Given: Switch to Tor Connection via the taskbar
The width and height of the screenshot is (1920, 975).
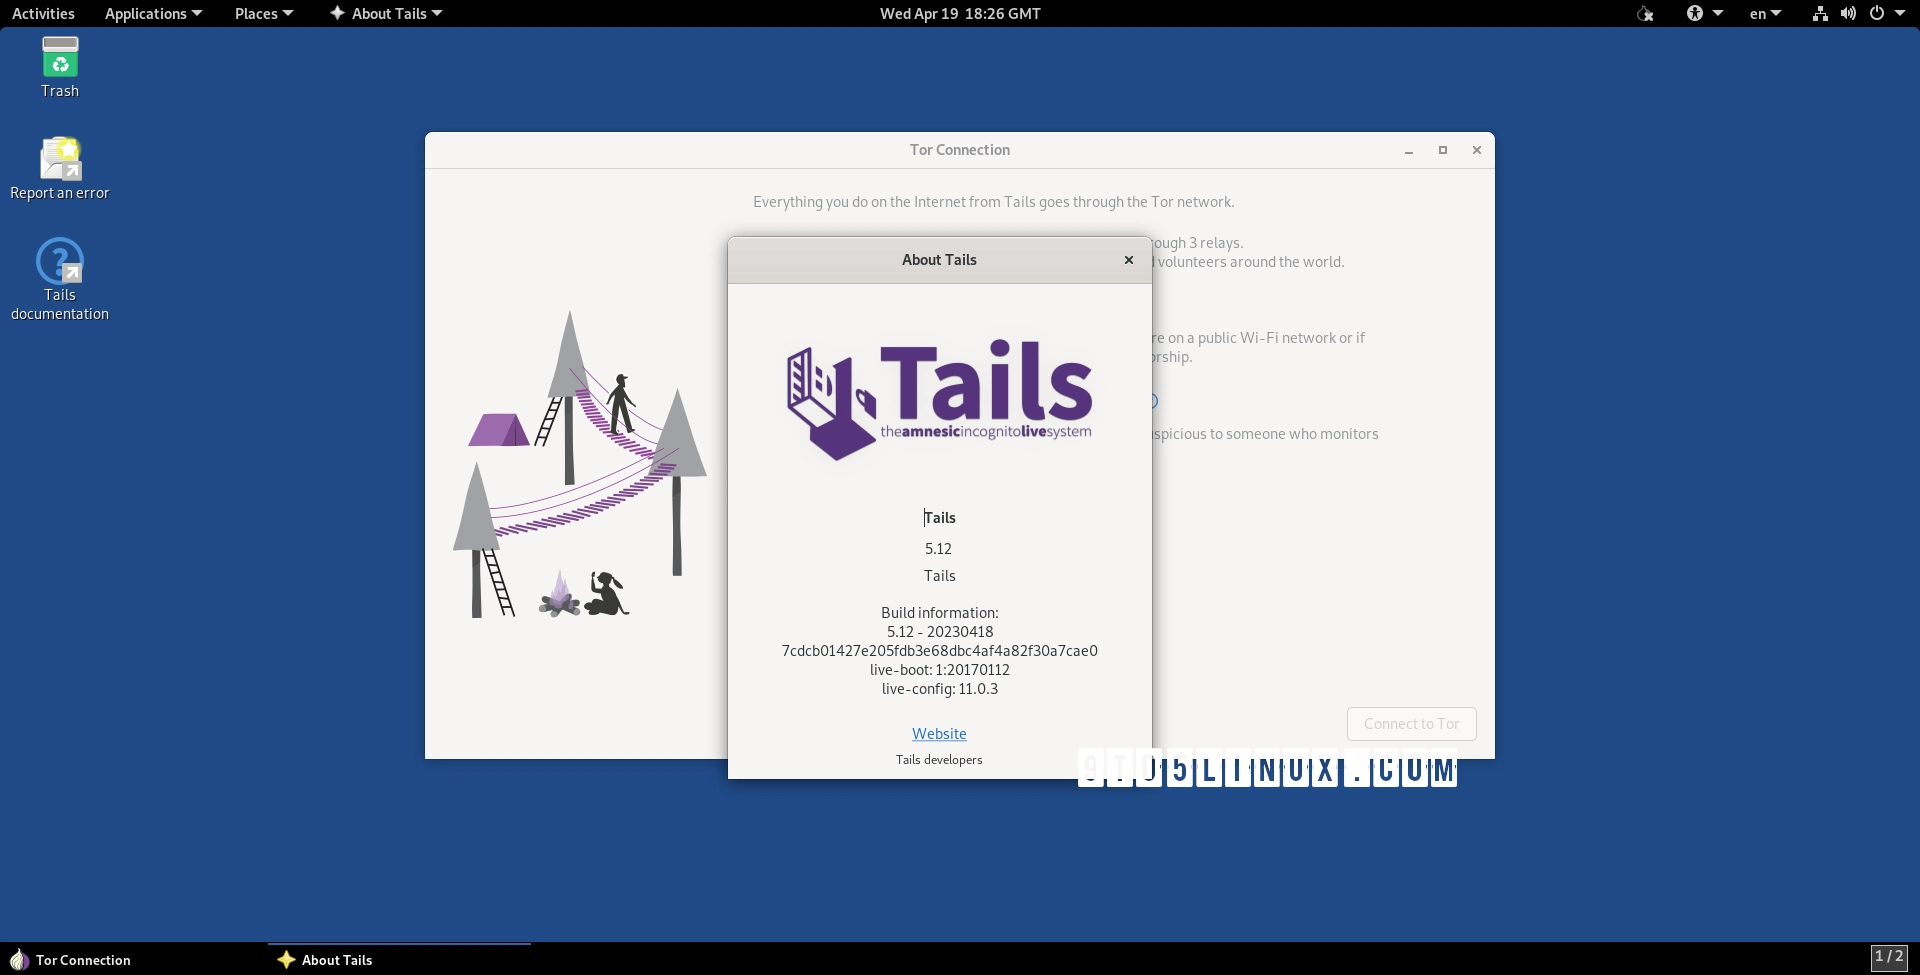Looking at the screenshot, I should [x=83, y=959].
